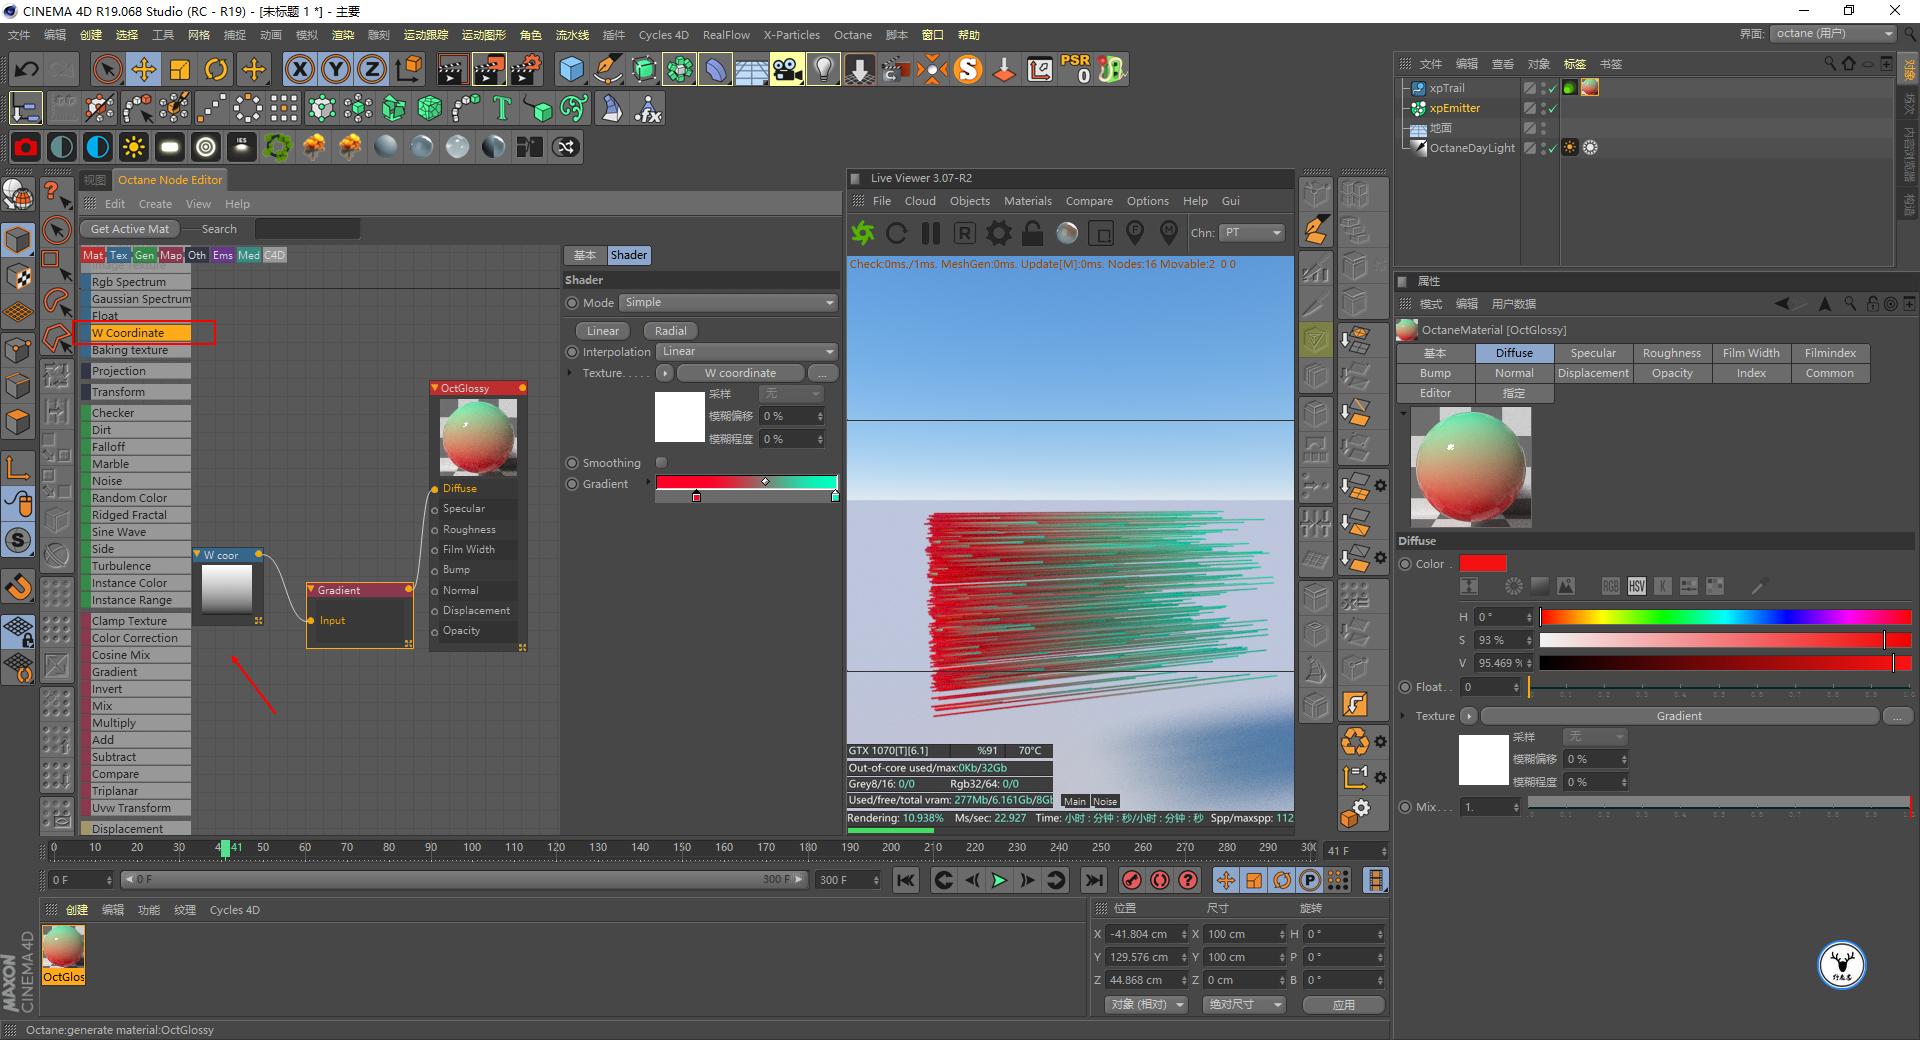Open the Live Viewer kernel settings gear
The width and height of the screenshot is (1920, 1040).
click(997, 233)
